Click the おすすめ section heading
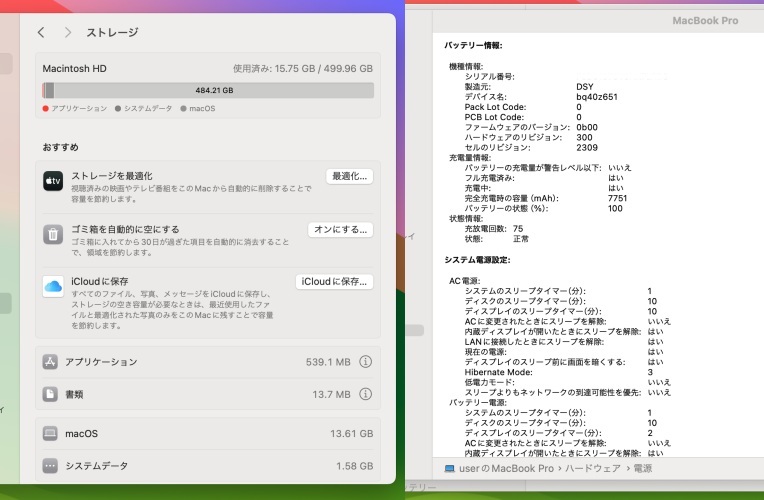Image resolution: width=764 pixels, height=500 pixels. coord(60,147)
